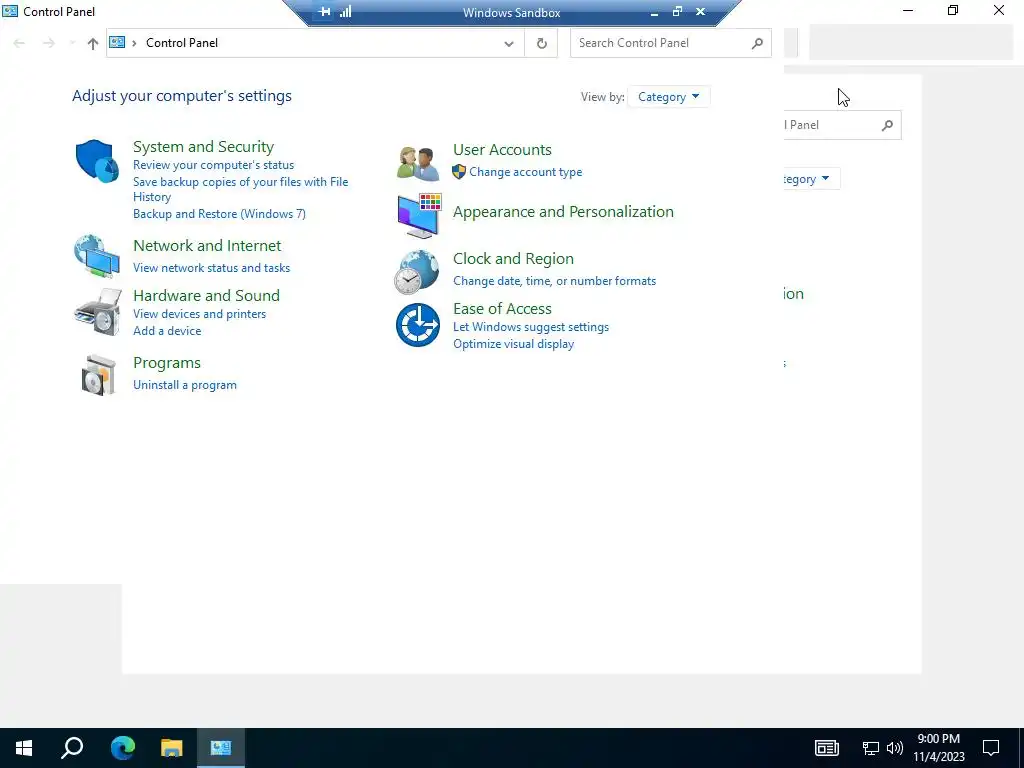Open the Hardware and Sound printer icon
Viewport: 1024px width, 768px height.
pos(97,312)
